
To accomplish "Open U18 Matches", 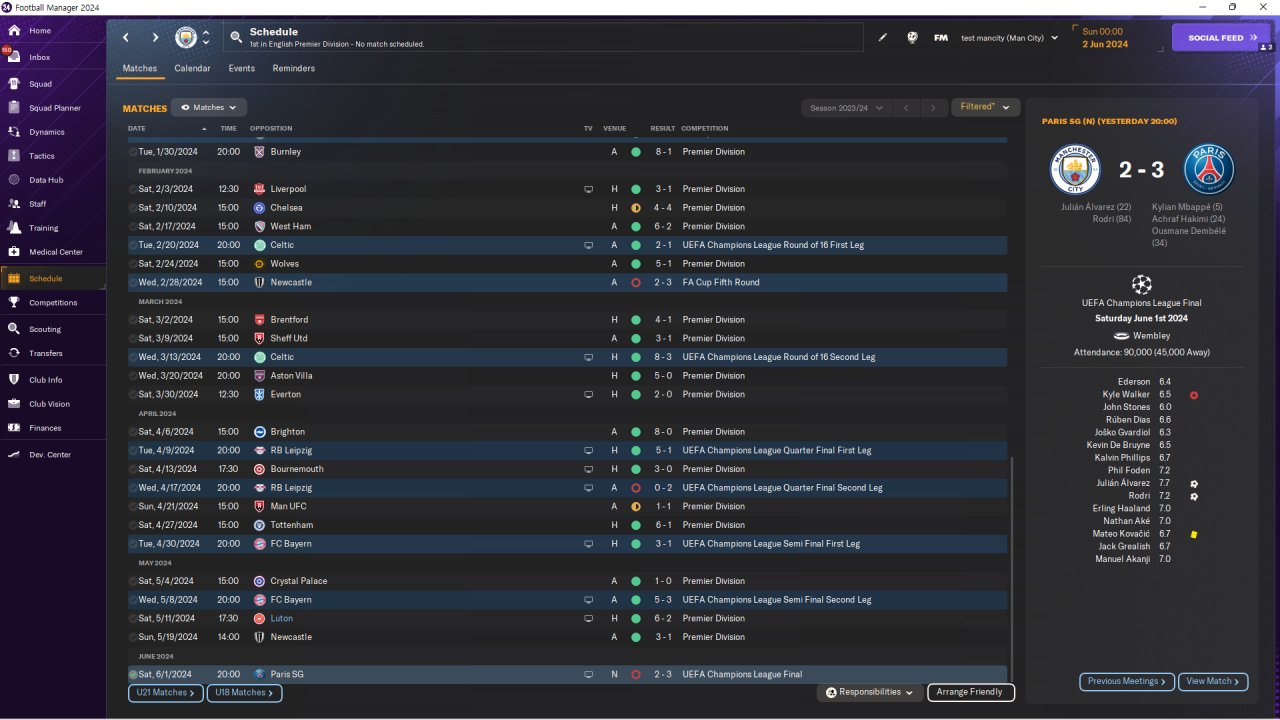I will 244,692.
